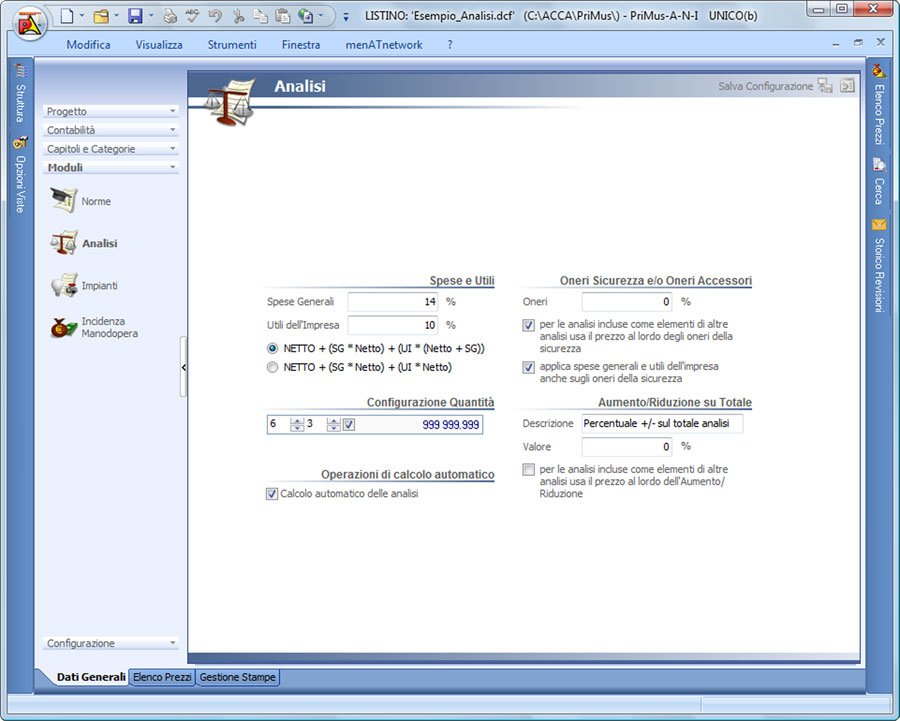Switch to the Gestione Stampe tab
The height and width of the screenshot is (721, 900).
click(x=237, y=677)
